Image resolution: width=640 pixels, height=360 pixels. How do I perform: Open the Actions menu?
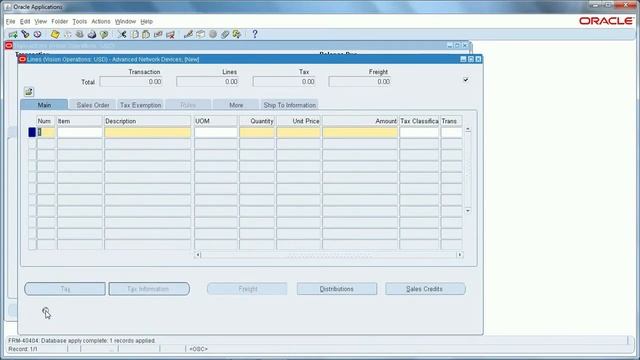(101, 22)
